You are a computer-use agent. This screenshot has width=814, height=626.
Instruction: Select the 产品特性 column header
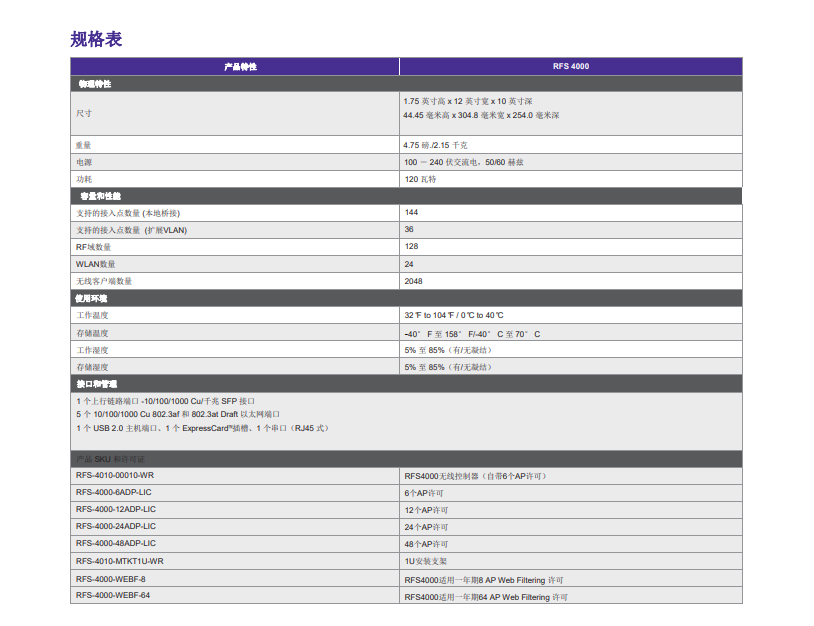pos(240,66)
